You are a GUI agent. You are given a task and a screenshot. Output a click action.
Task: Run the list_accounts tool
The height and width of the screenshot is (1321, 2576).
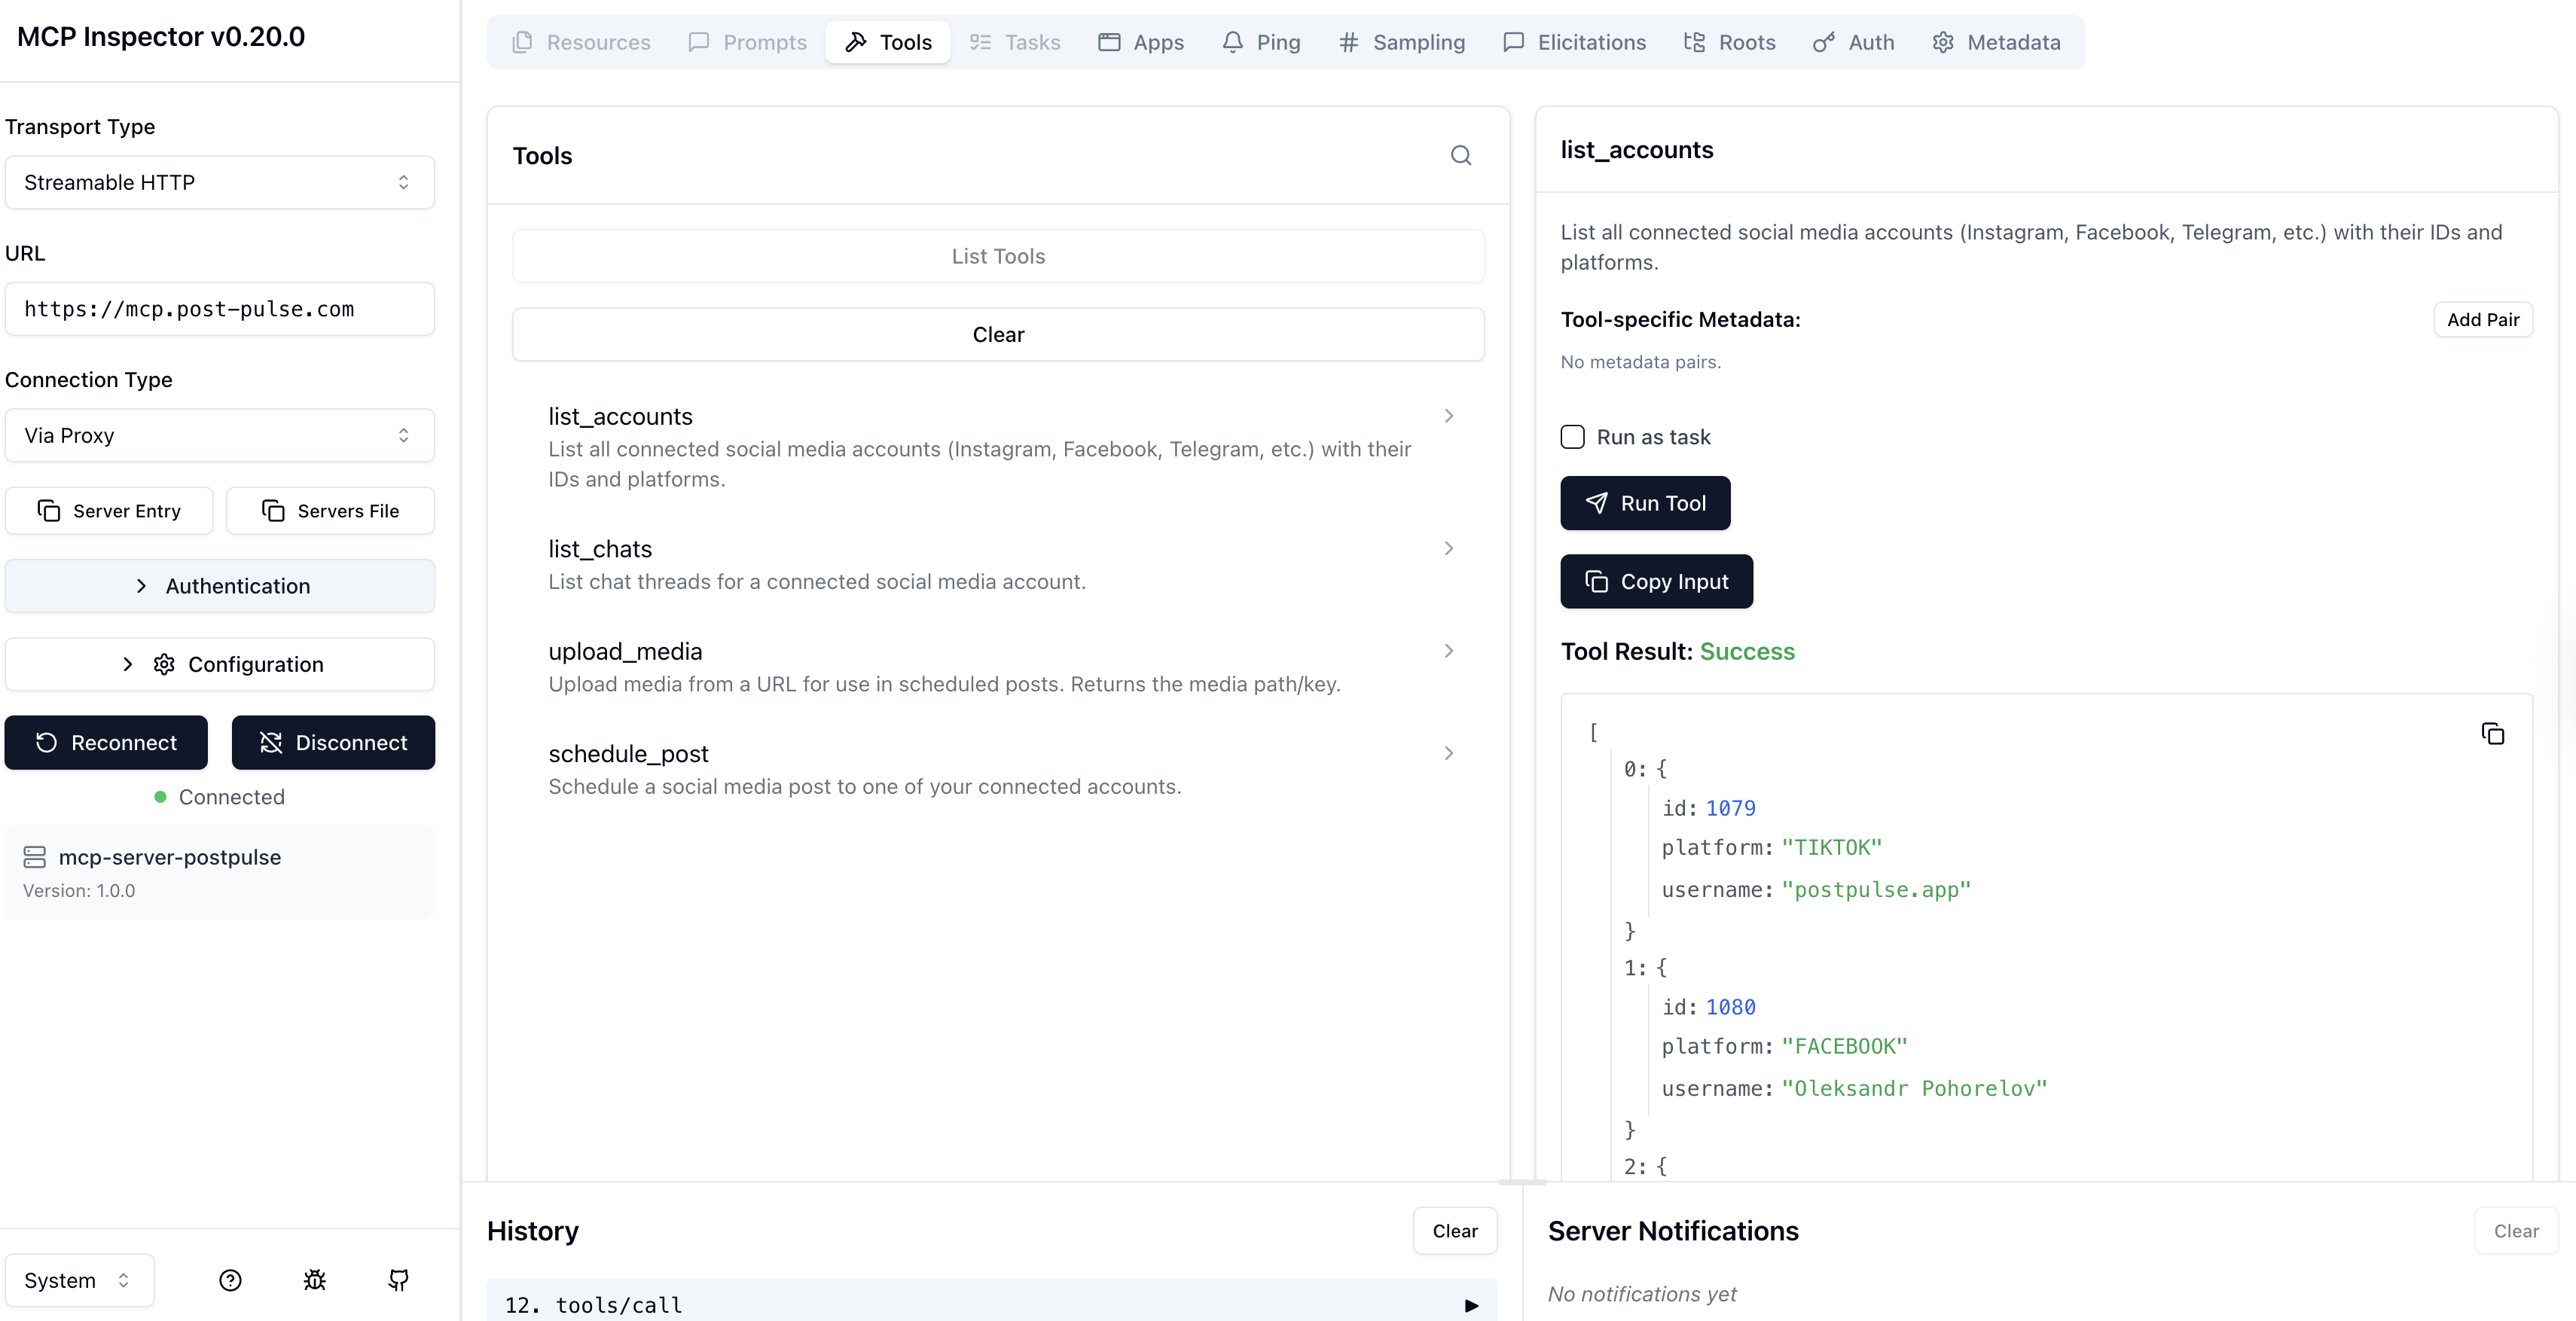[x=1645, y=503]
